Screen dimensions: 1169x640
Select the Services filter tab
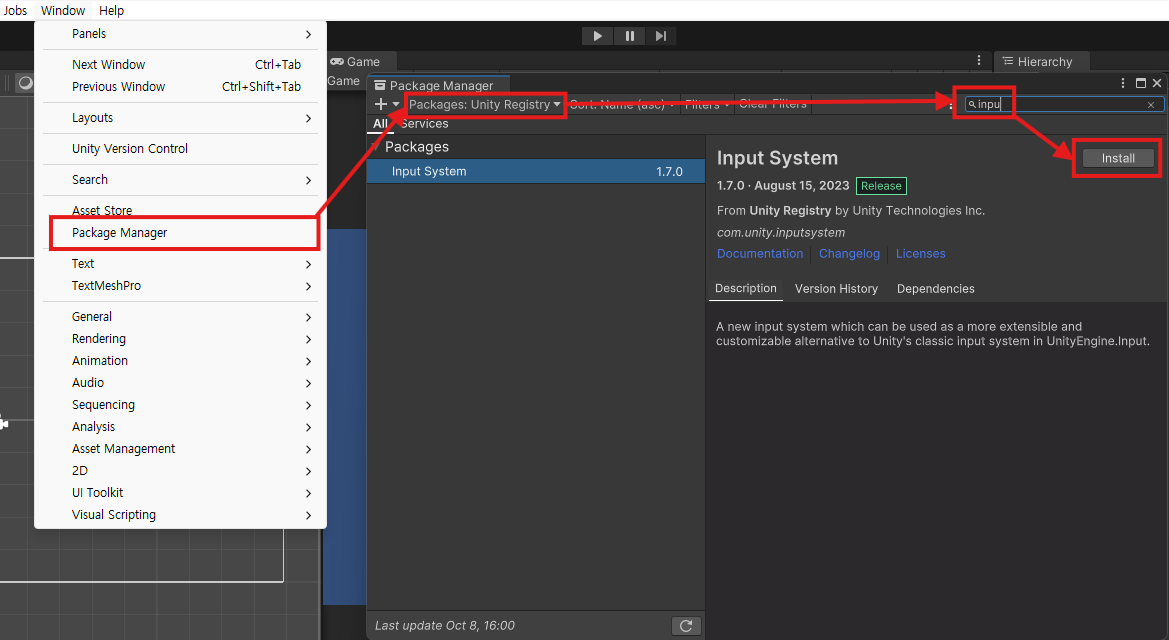(x=424, y=124)
